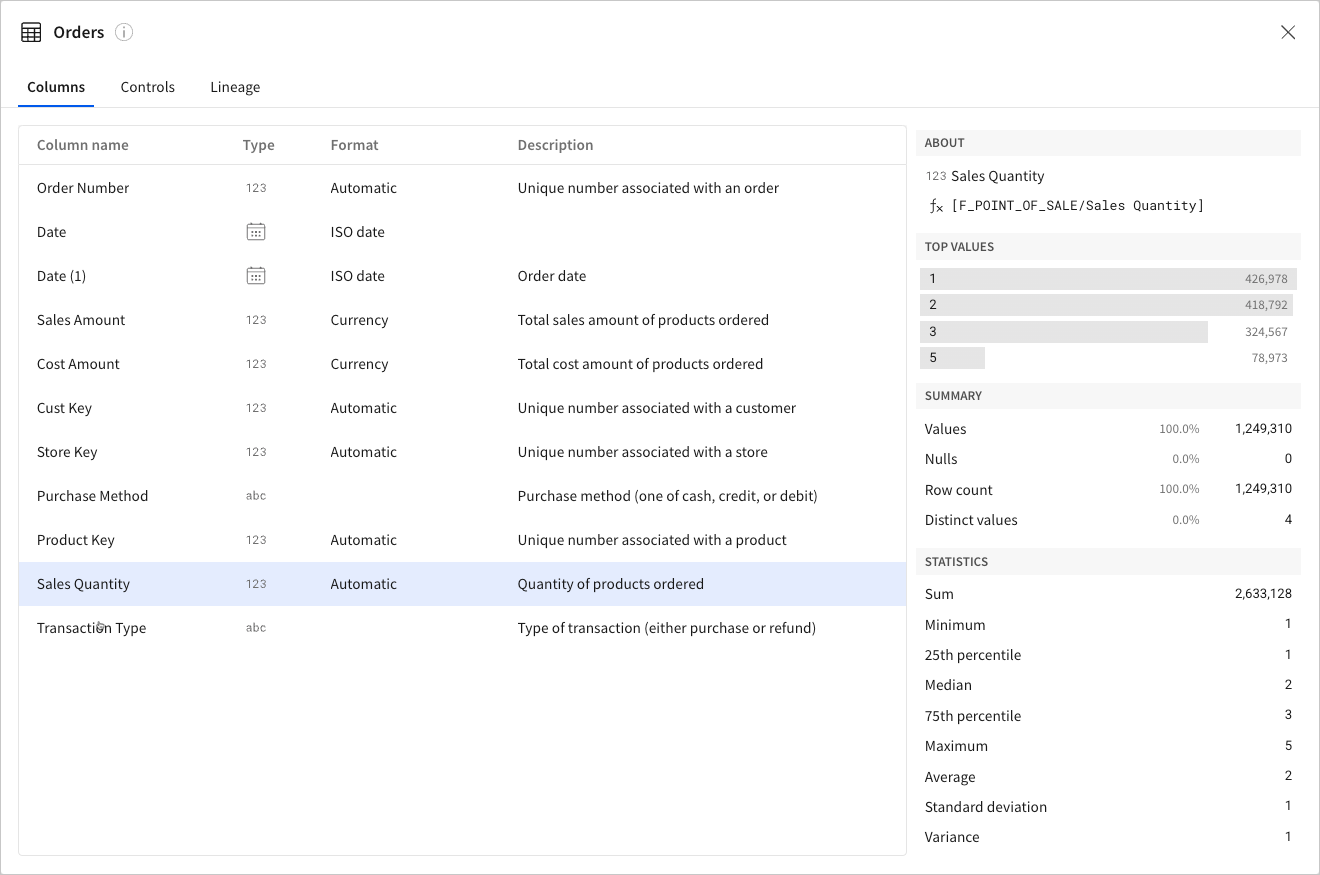Click the Cust Key description text
Screen dimensions: 1320x875
[656, 408]
